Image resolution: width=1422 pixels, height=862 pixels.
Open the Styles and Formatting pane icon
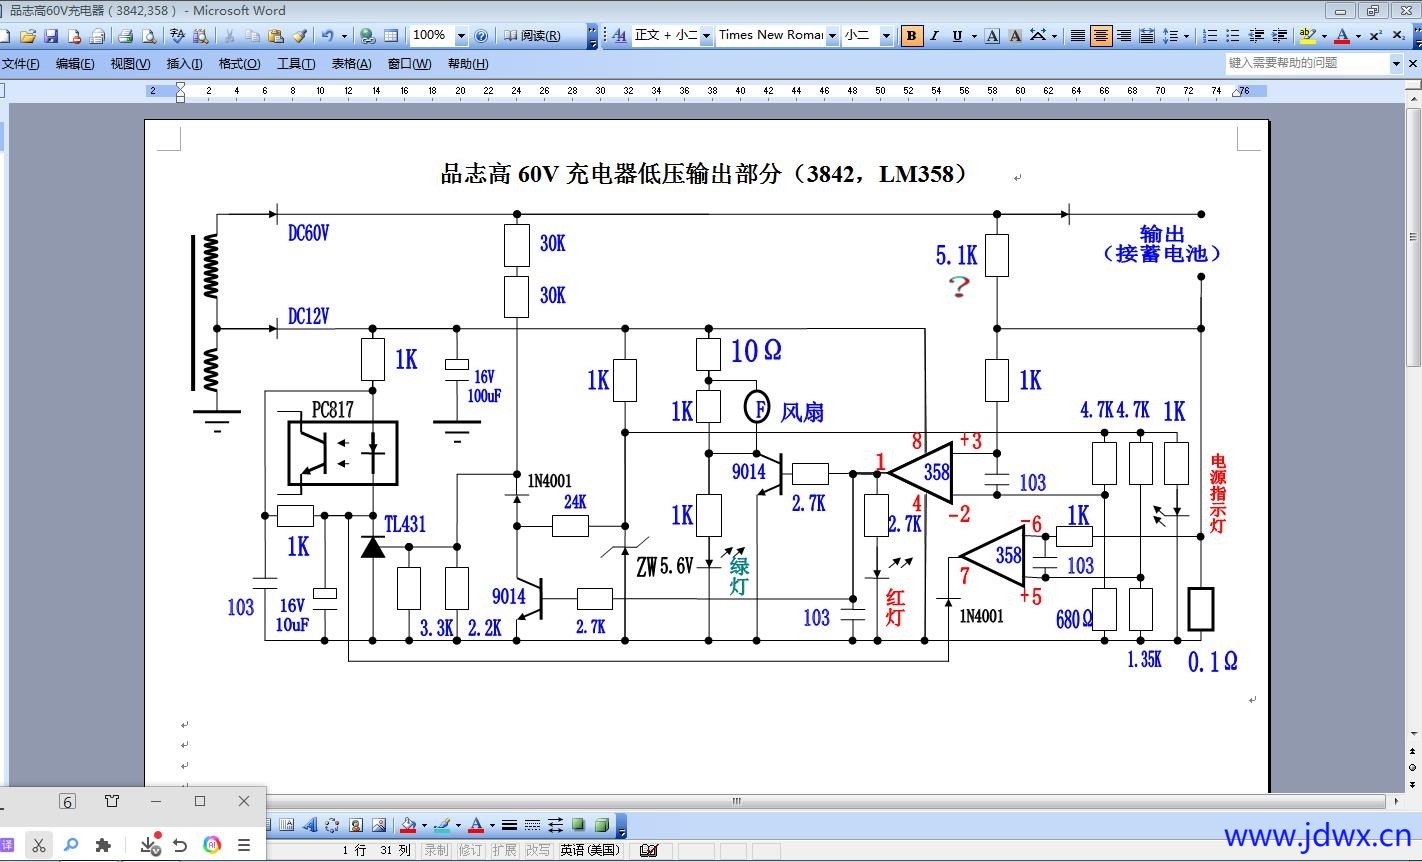[619, 36]
